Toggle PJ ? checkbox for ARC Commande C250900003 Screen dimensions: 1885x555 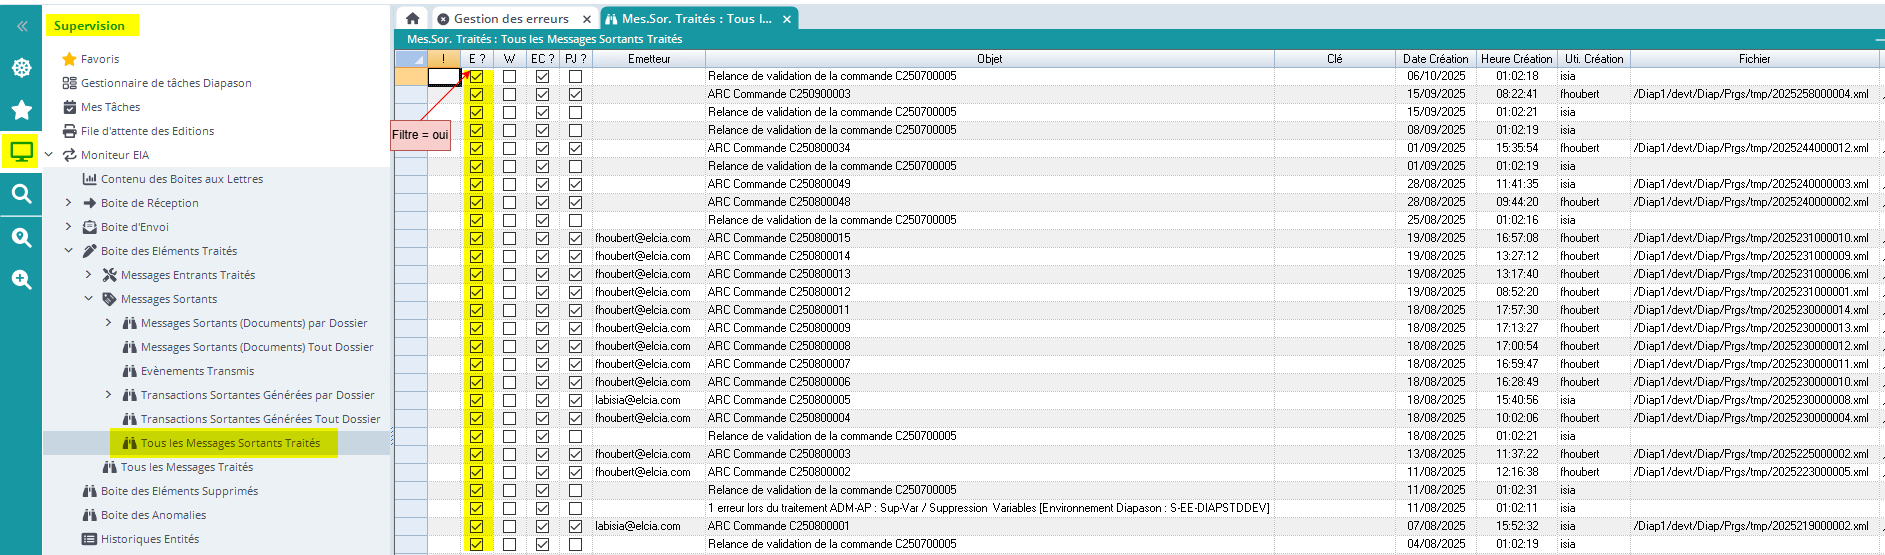pos(575,94)
